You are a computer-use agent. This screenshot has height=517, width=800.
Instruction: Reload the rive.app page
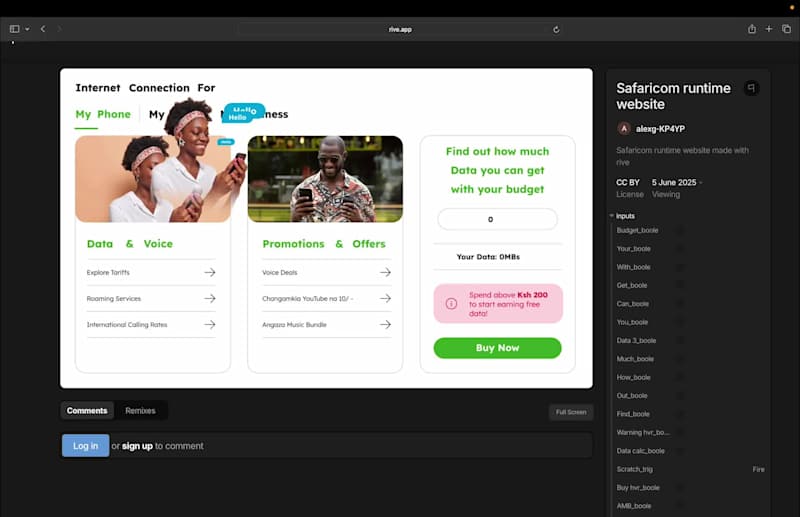tap(556, 30)
